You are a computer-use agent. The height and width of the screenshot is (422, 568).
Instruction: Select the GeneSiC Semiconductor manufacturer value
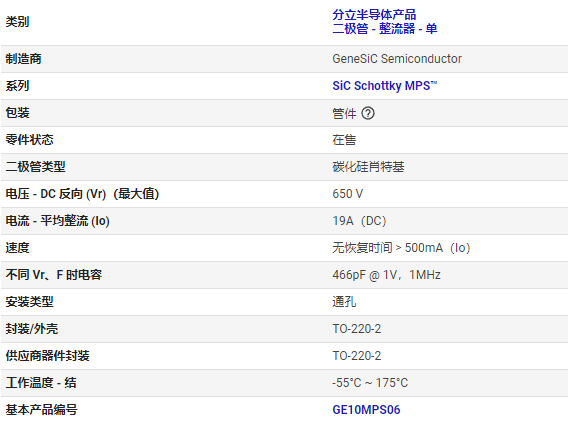click(x=397, y=59)
